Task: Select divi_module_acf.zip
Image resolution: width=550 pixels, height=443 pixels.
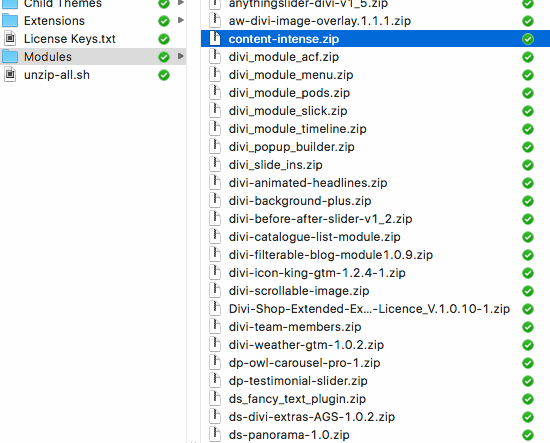Action: coord(284,57)
